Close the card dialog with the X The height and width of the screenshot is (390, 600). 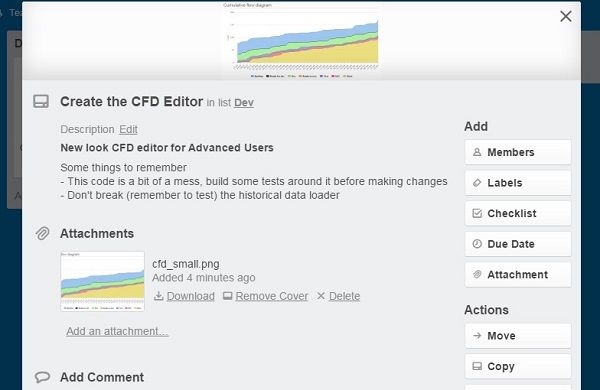pos(566,16)
